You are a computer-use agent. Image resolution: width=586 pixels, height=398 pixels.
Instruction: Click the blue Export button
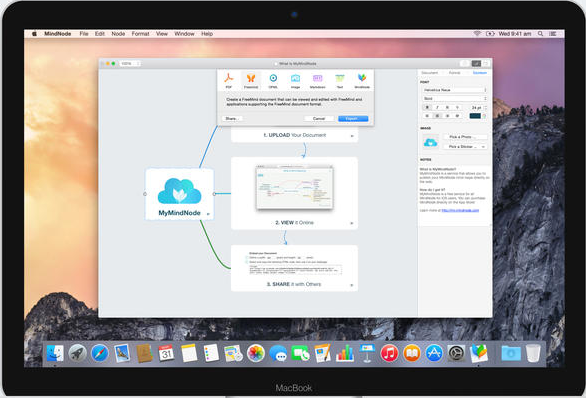point(353,118)
